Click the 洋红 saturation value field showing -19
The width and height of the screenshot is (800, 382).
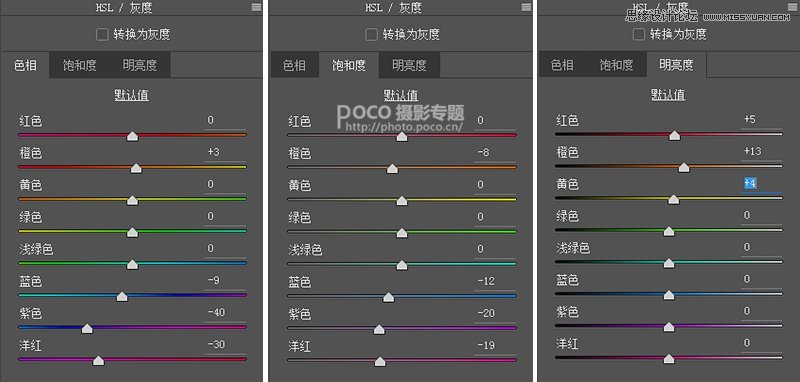pyautogui.click(x=495, y=346)
